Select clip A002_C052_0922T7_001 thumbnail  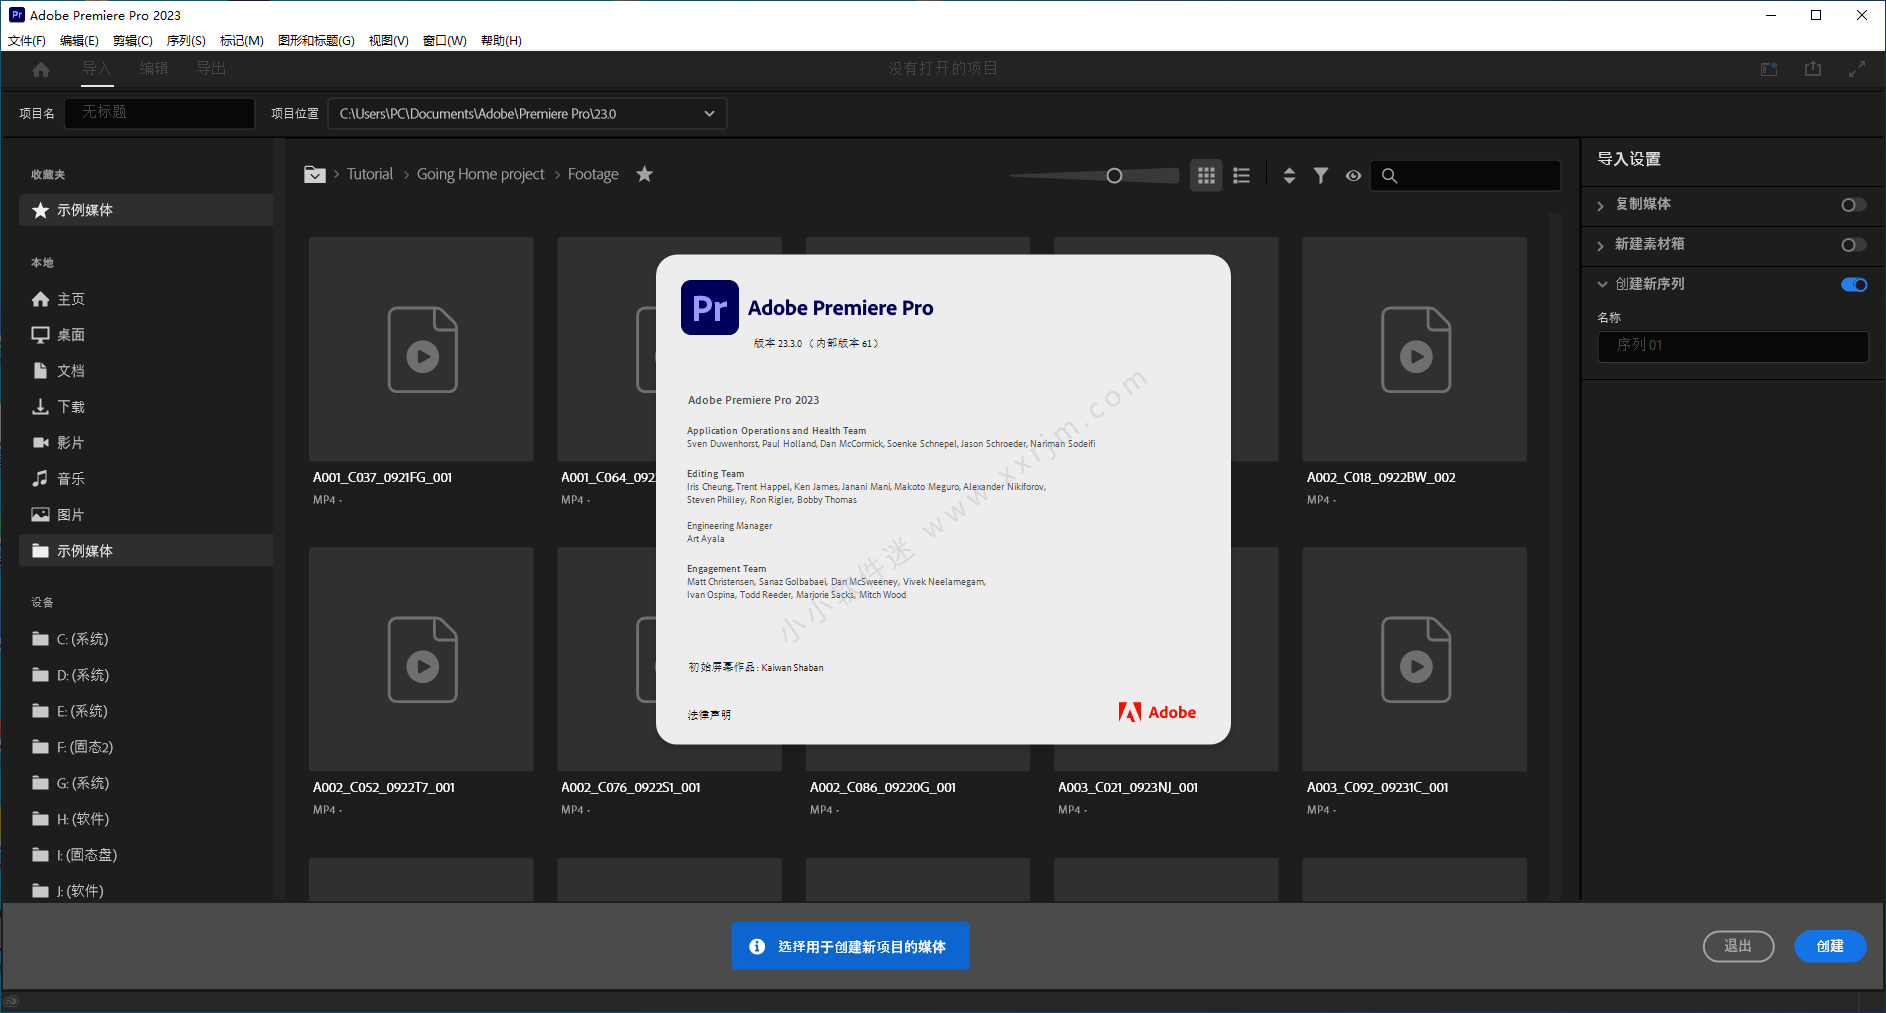coord(421,659)
